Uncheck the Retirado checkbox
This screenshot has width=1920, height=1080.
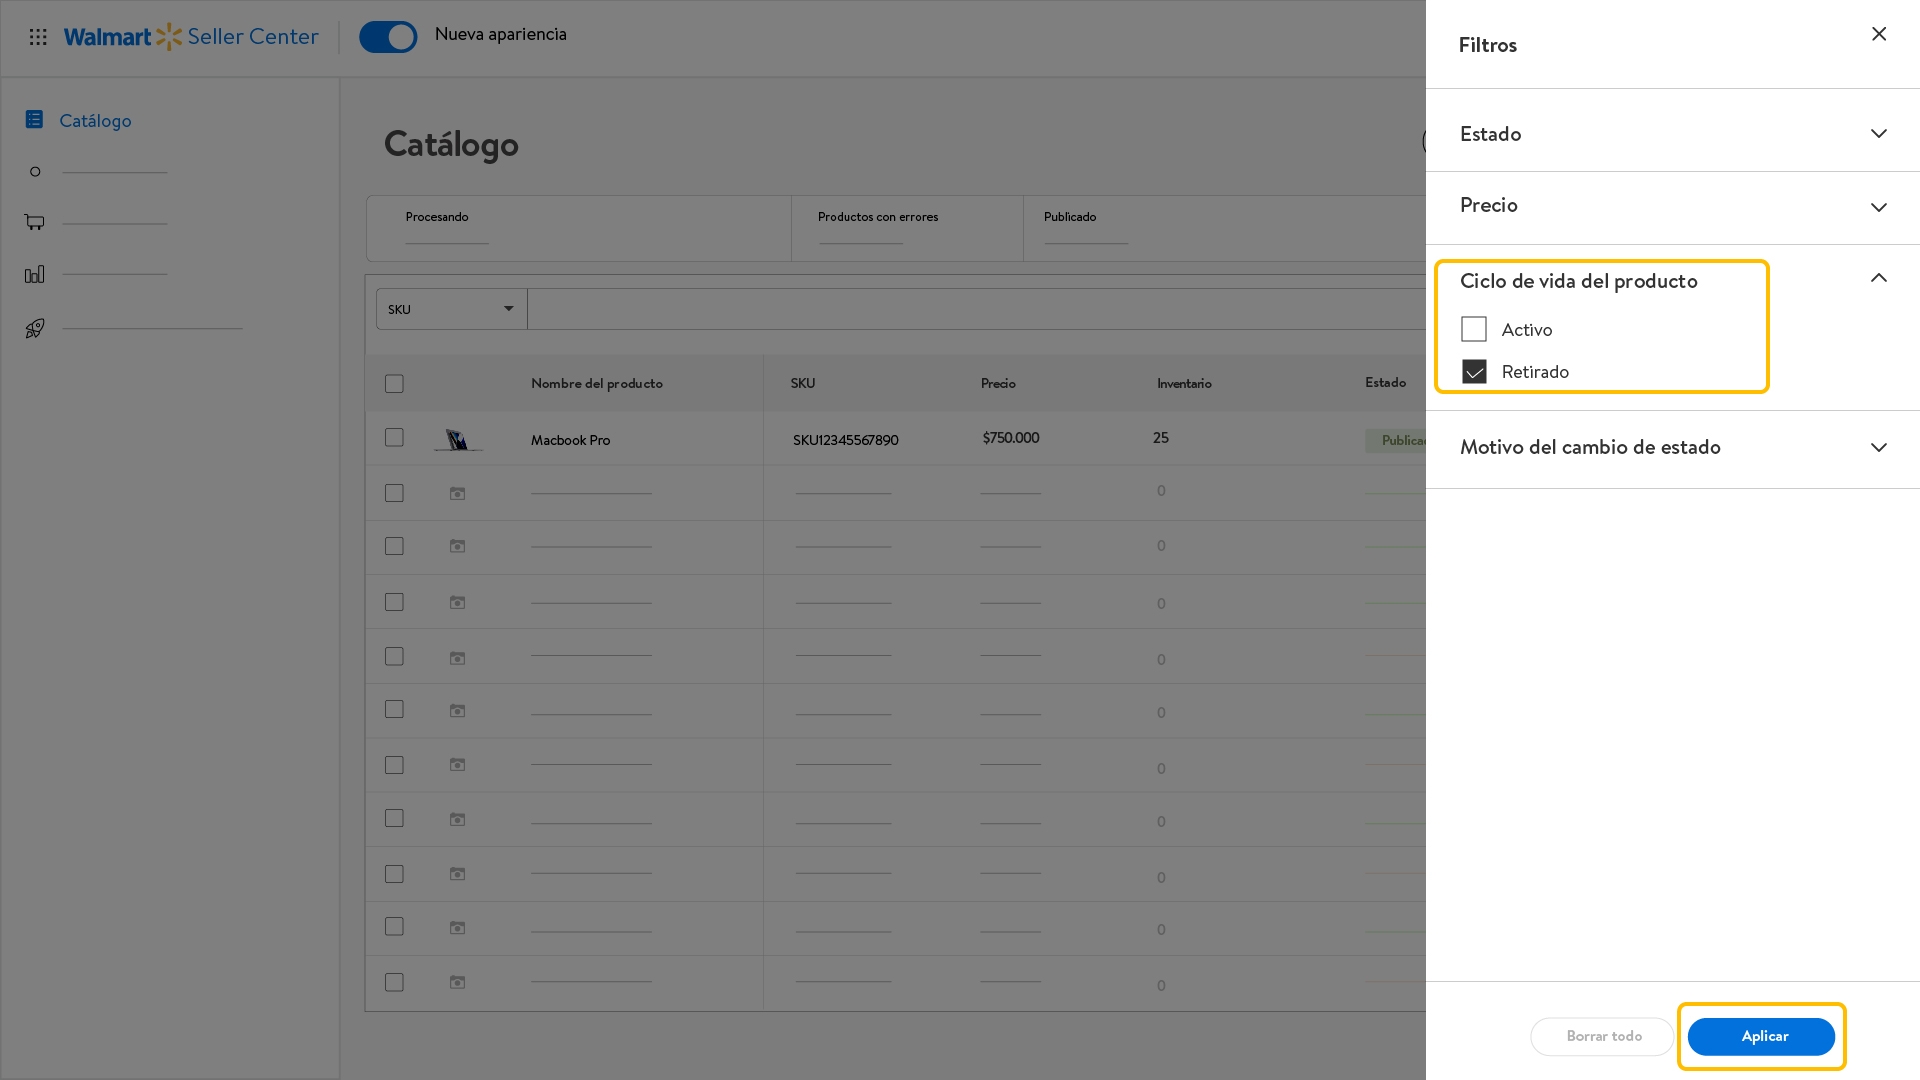pos(1474,372)
